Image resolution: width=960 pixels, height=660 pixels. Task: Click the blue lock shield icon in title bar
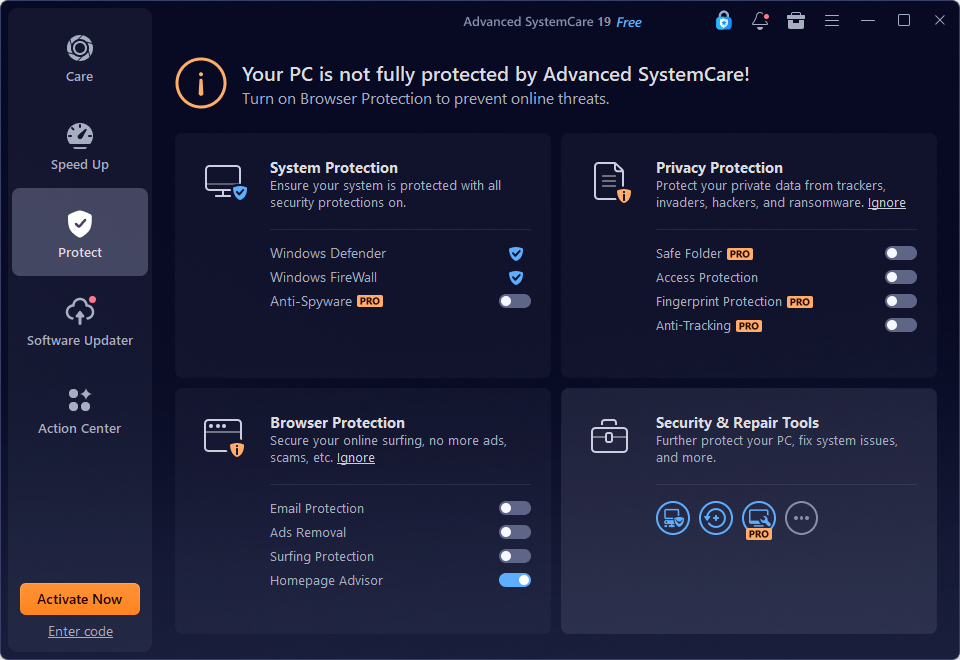pyautogui.click(x=724, y=21)
